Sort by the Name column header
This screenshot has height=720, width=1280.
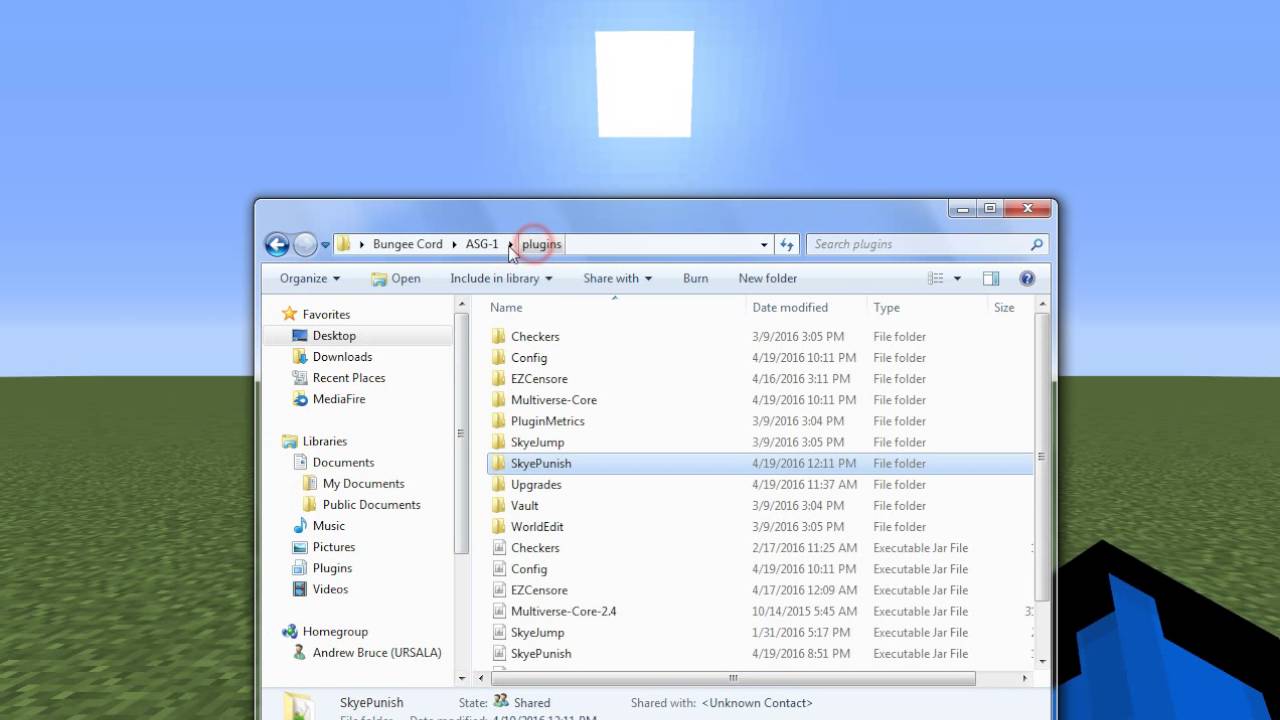coord(614,307)
